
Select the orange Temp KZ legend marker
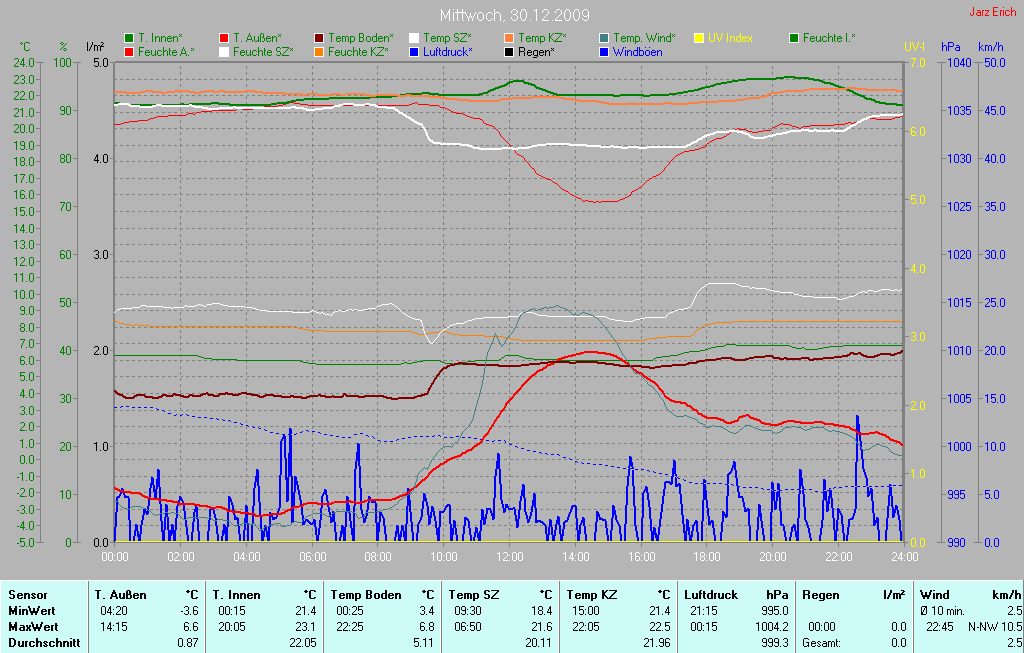pos(510,38)
